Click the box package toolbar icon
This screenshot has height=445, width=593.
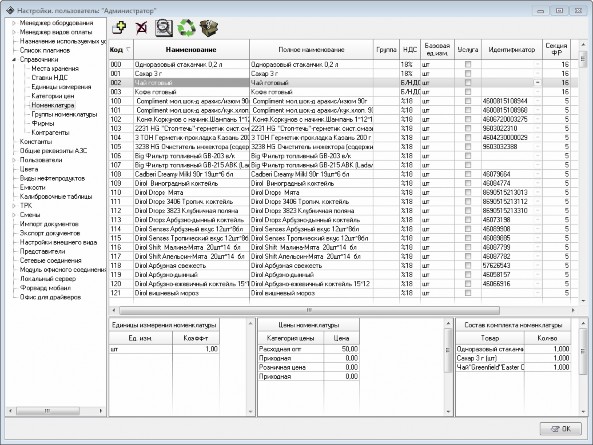click(x=209, y=28)
